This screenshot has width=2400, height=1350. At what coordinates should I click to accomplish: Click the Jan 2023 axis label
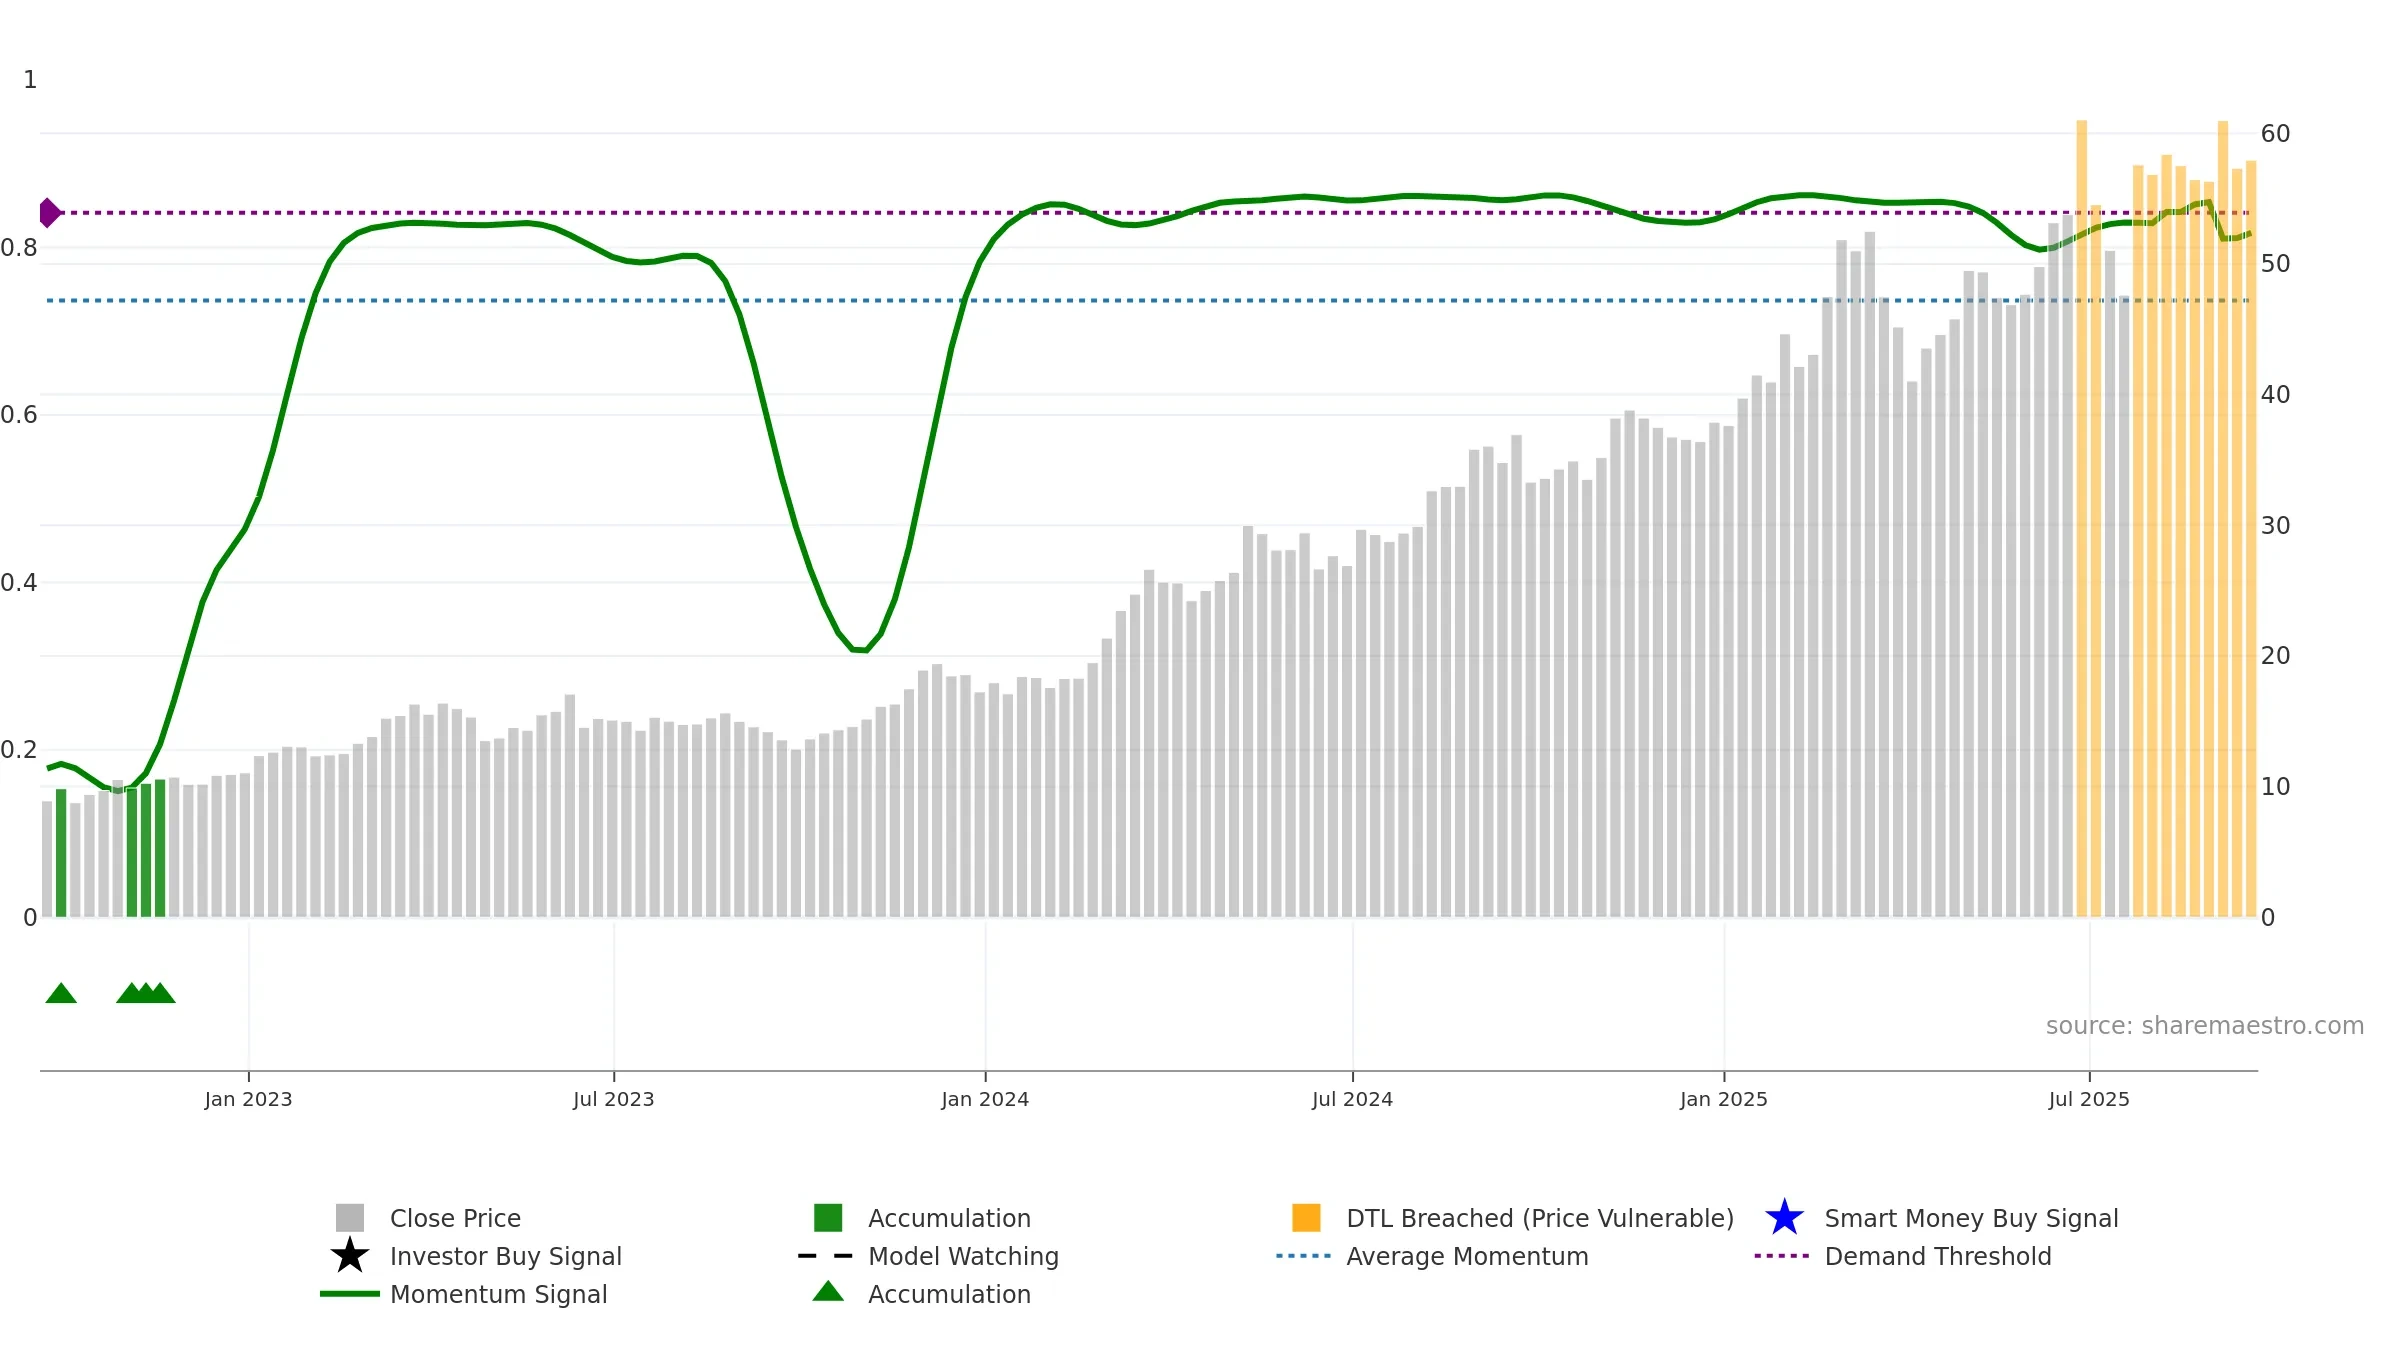tap(248, 1099)
